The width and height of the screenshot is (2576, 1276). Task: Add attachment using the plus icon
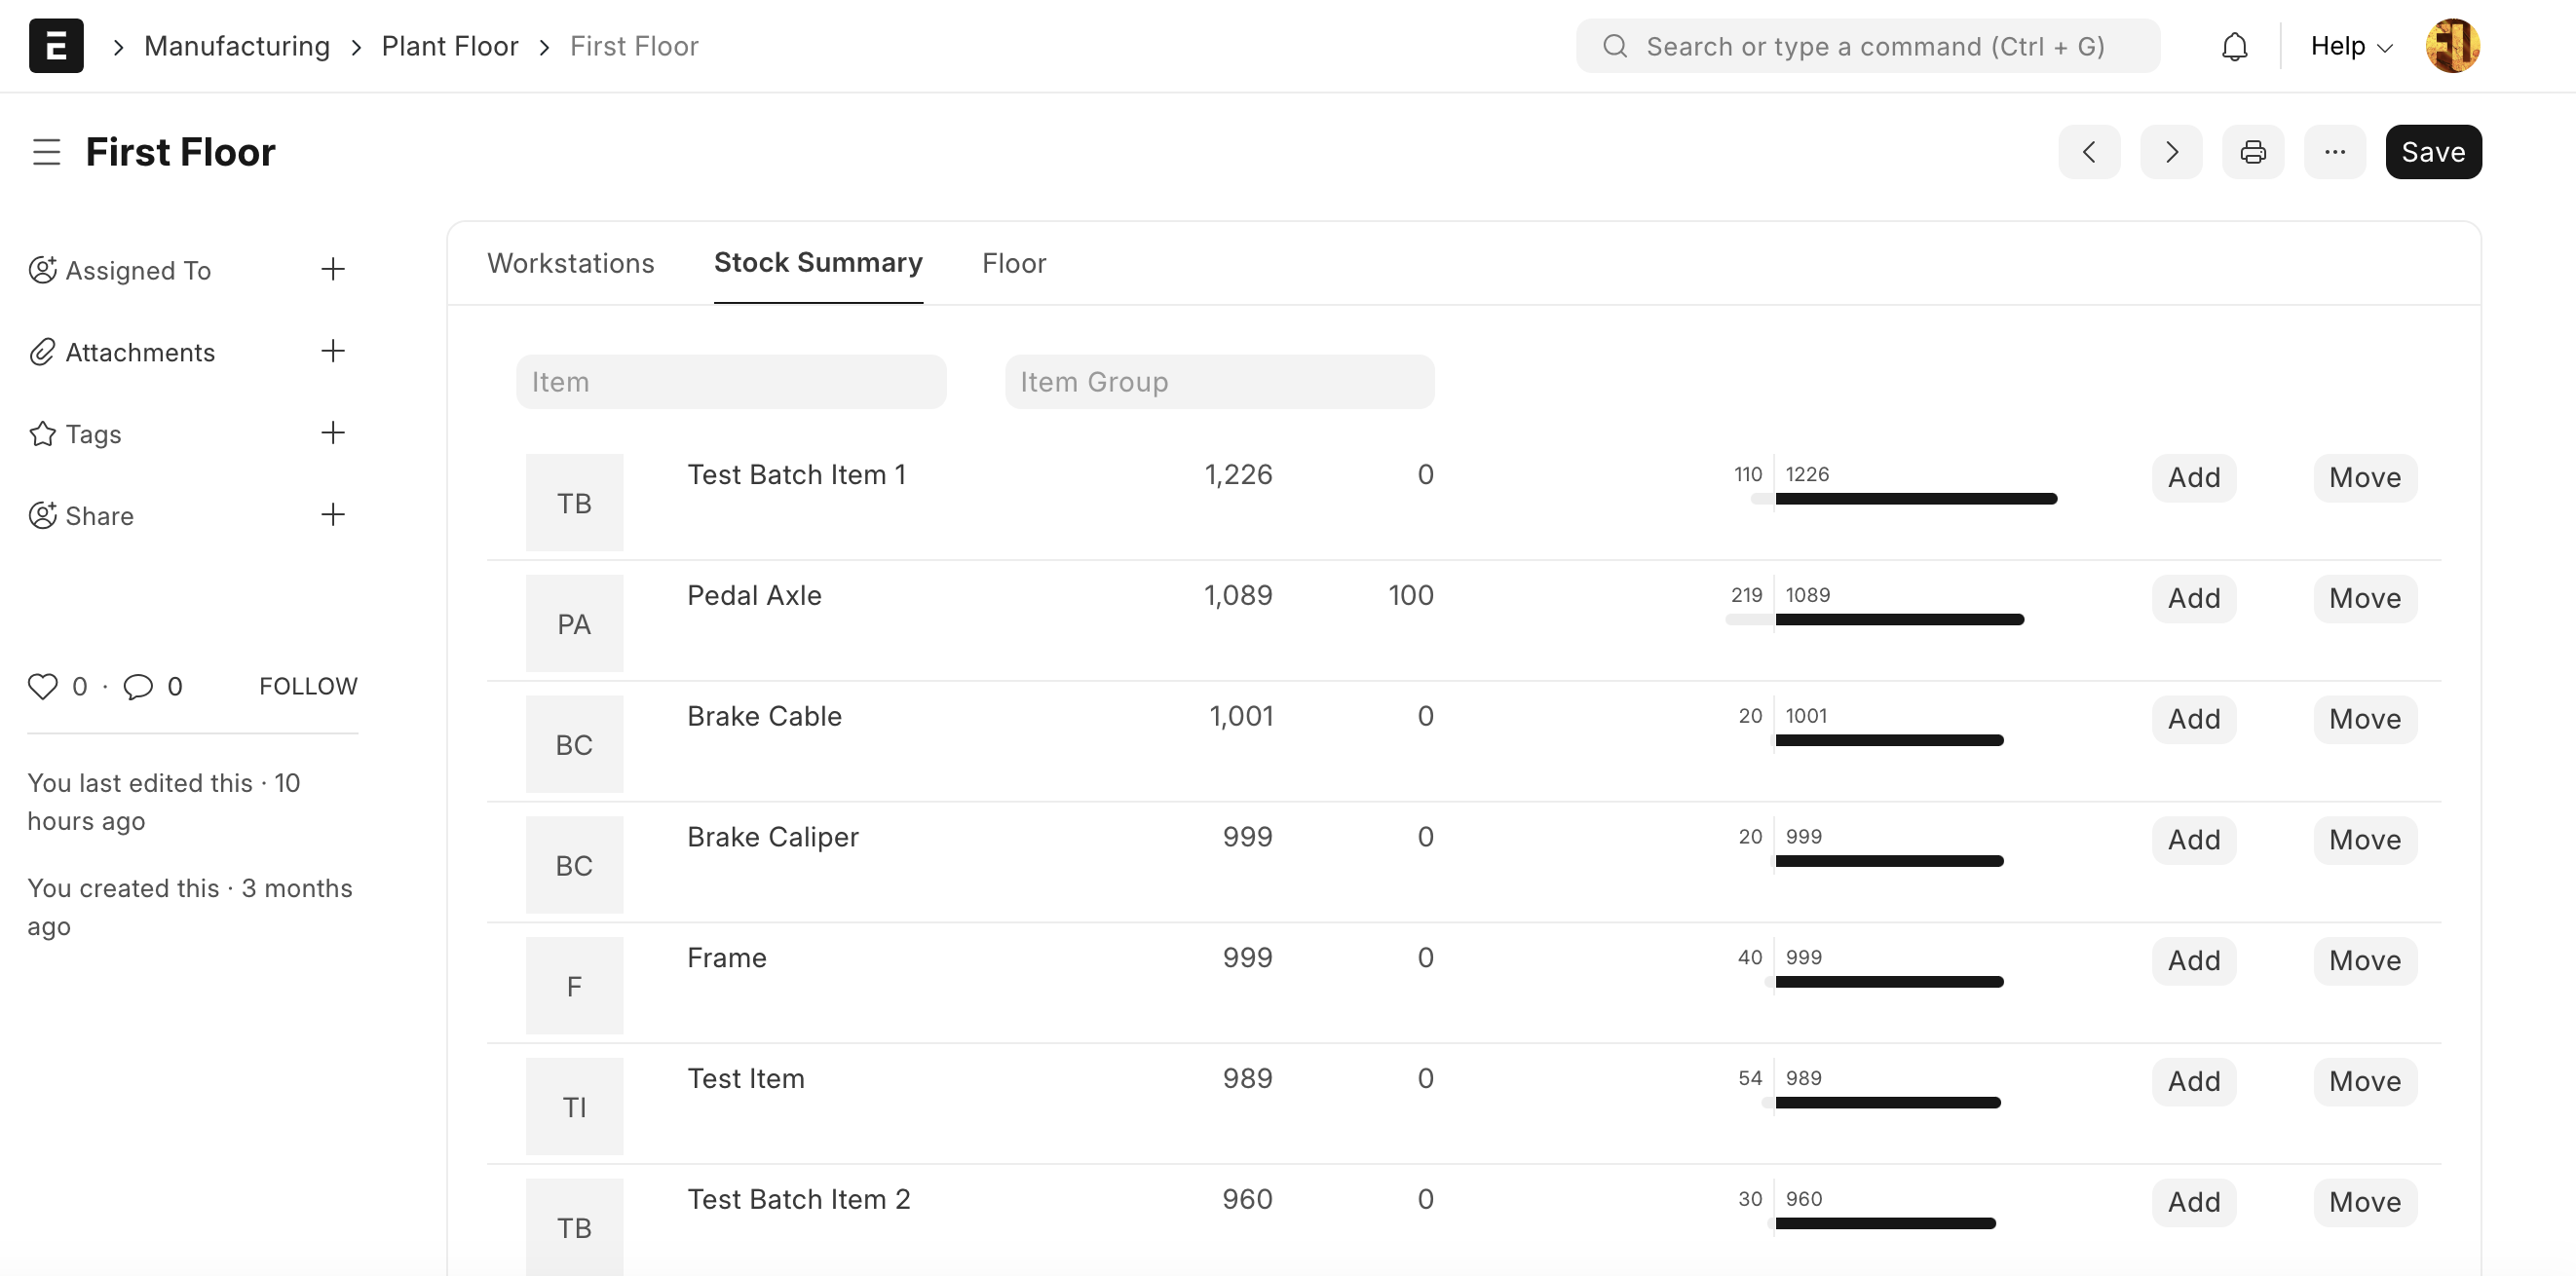click(333, 351)
